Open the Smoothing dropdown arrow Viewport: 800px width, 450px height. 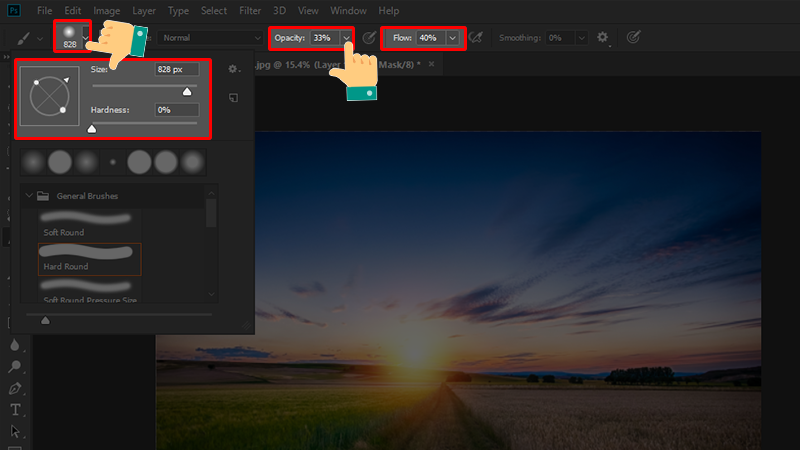click(582, 38)
